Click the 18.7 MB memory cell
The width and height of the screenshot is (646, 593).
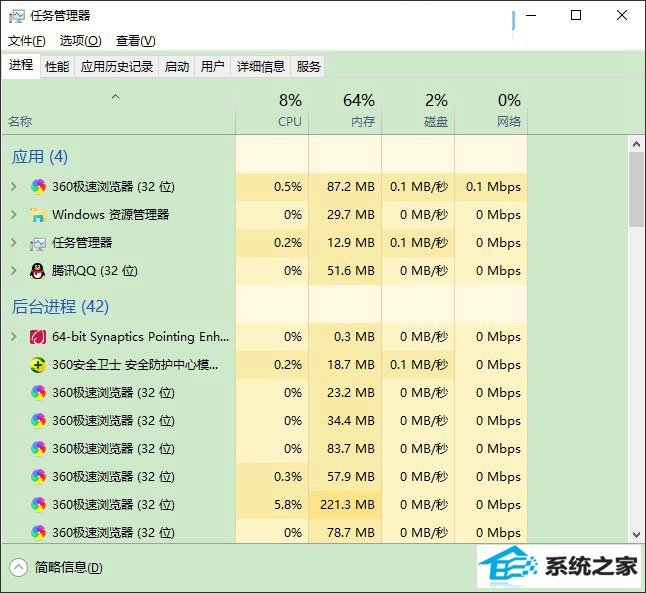point(345,365)
